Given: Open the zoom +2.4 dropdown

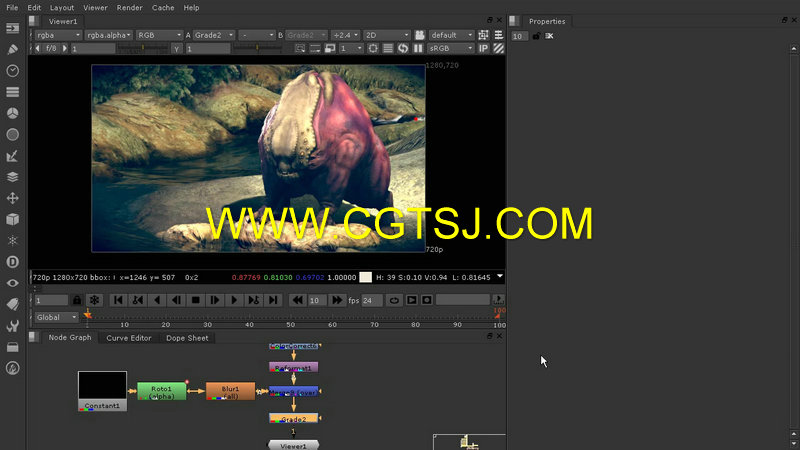Looking at the screenshot, I should pos(345,35).
